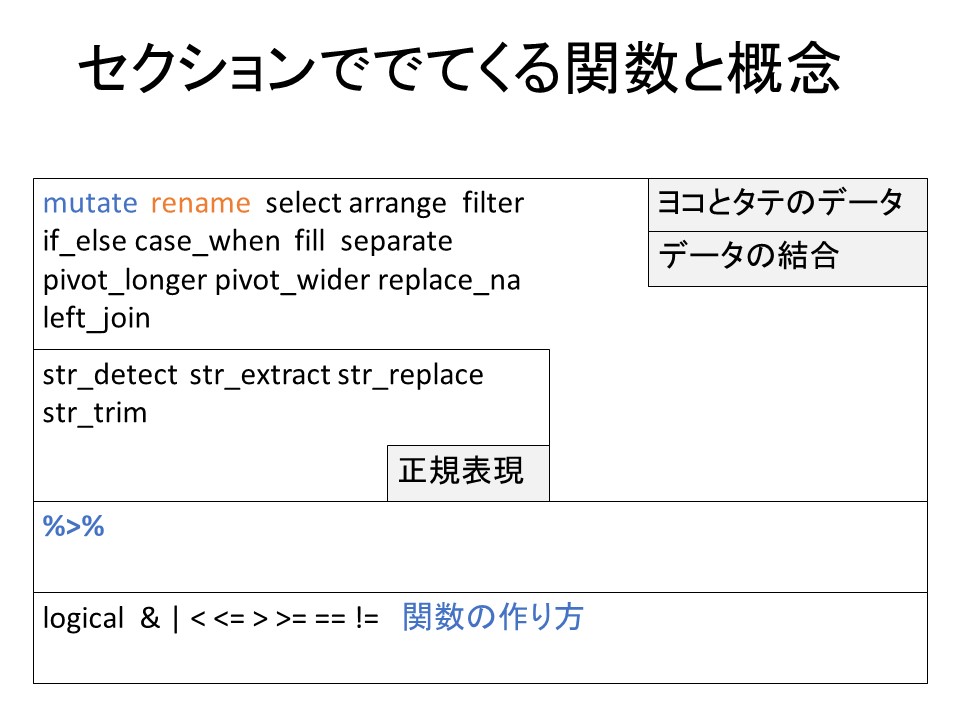Click the word arrange
Image resolution: width=960 pixels, height=720 pixels.
397,204
